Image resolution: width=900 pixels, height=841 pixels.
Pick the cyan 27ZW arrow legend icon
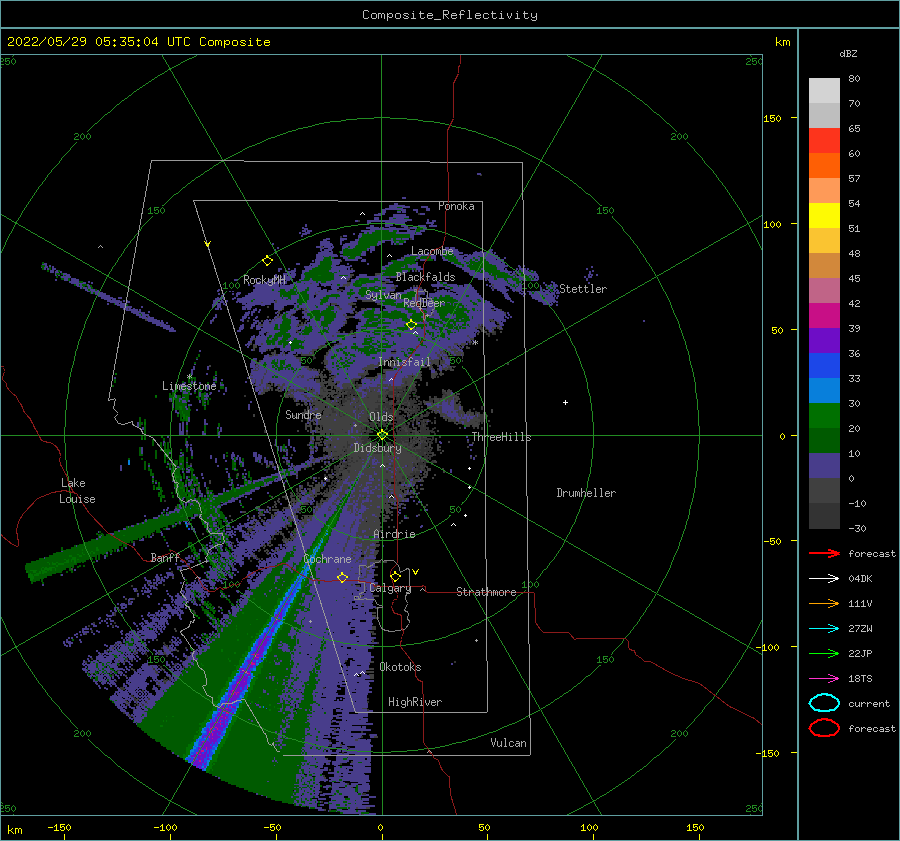pyautogui.click(x=824, y=629)
